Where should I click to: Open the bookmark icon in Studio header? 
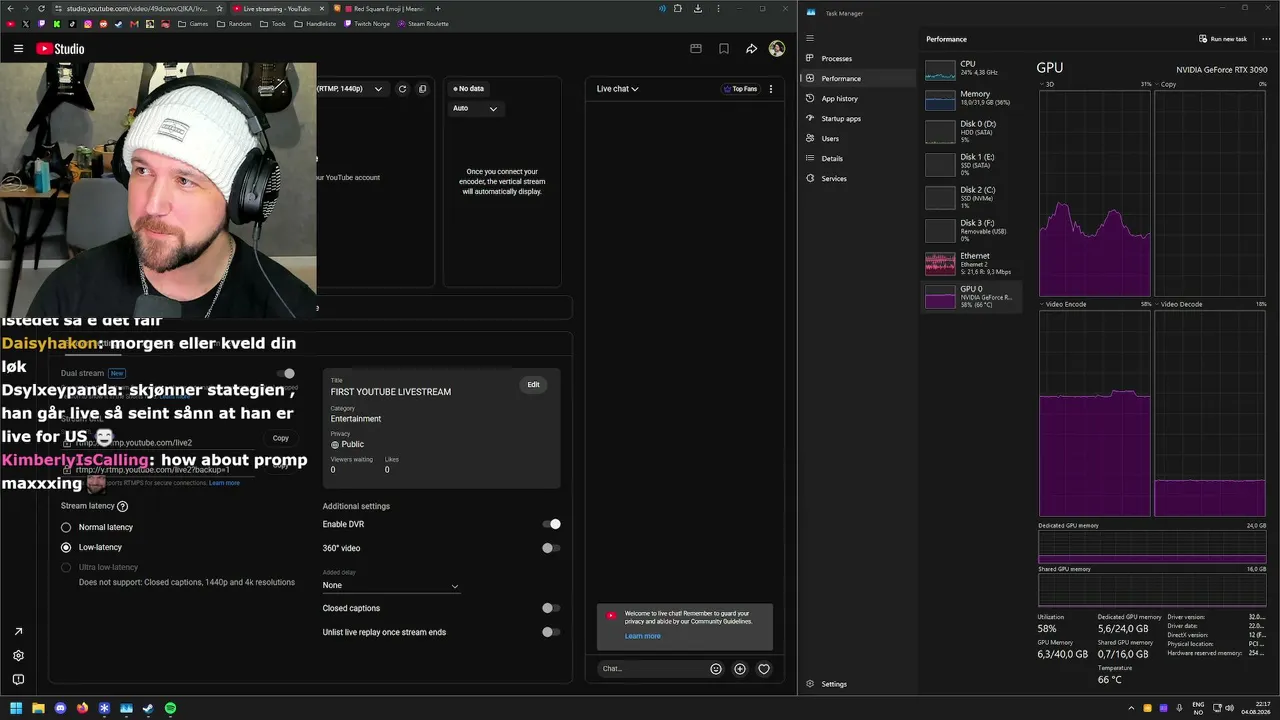724,48
